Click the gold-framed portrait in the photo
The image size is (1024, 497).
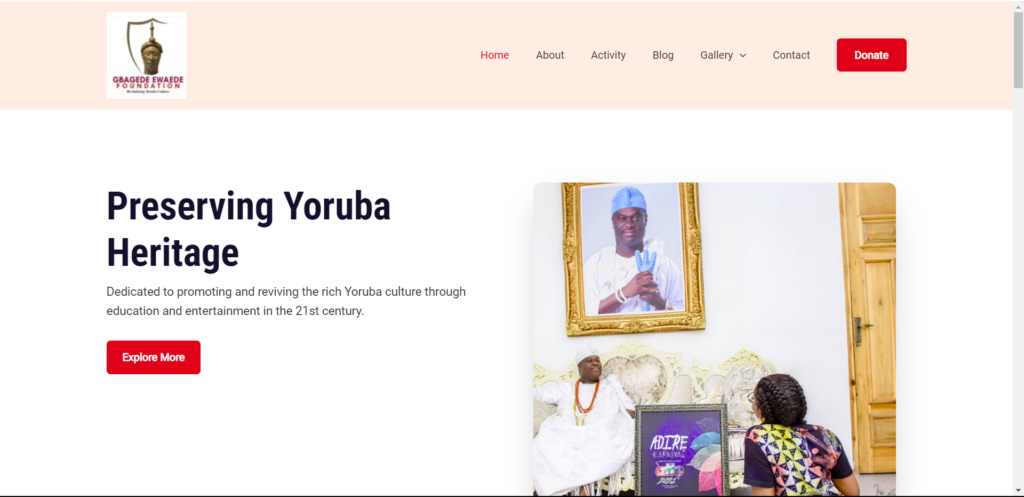coord(633,259)
